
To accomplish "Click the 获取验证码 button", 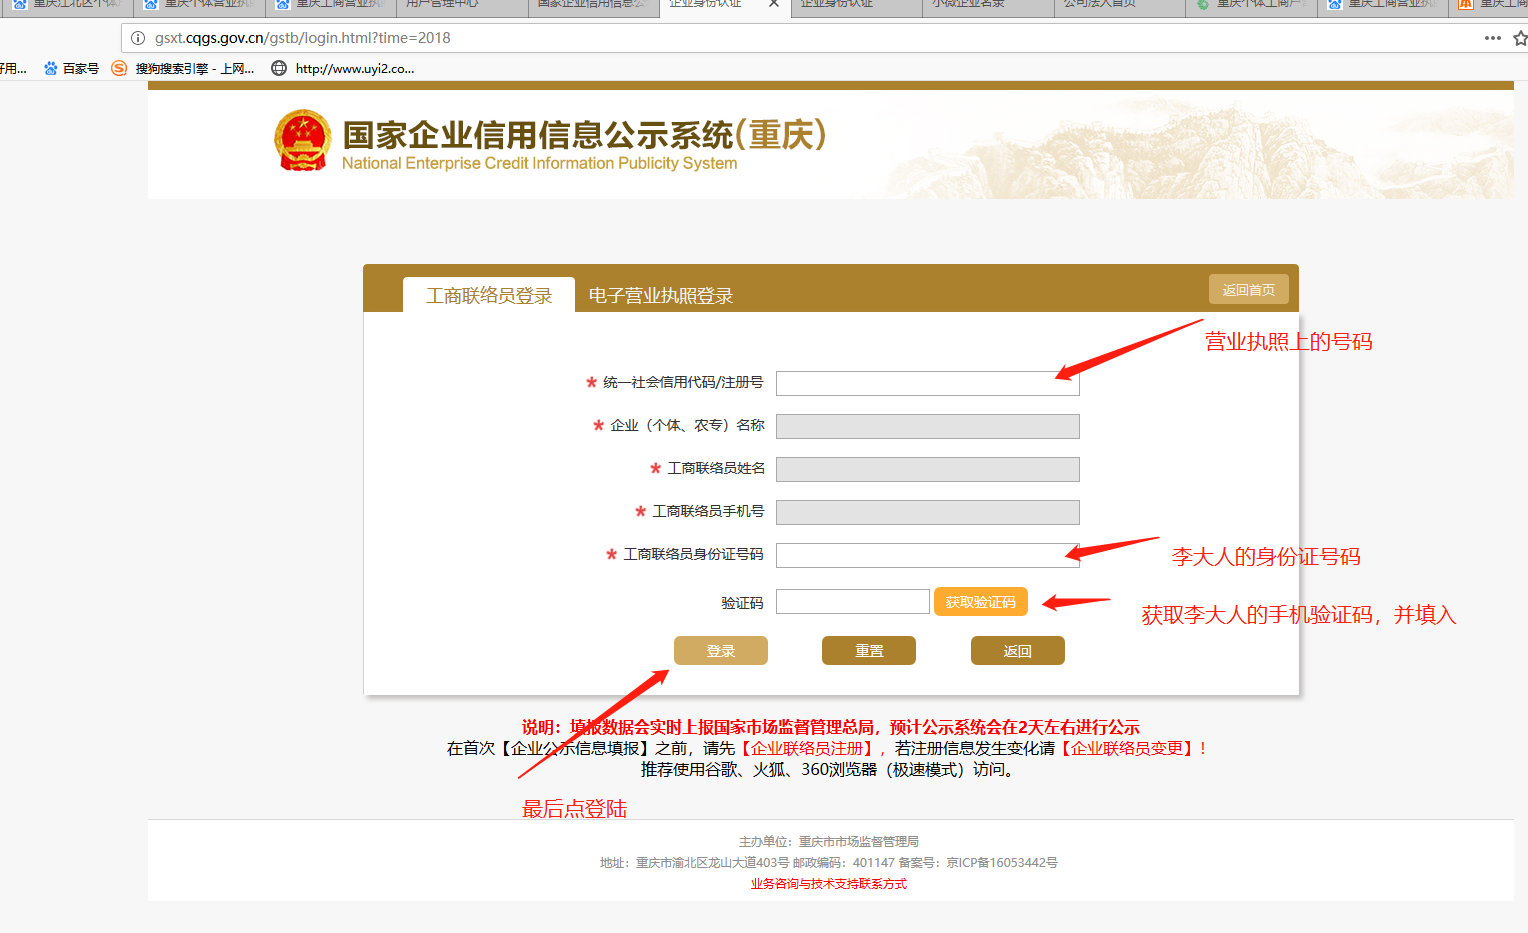I will (980, 602).
